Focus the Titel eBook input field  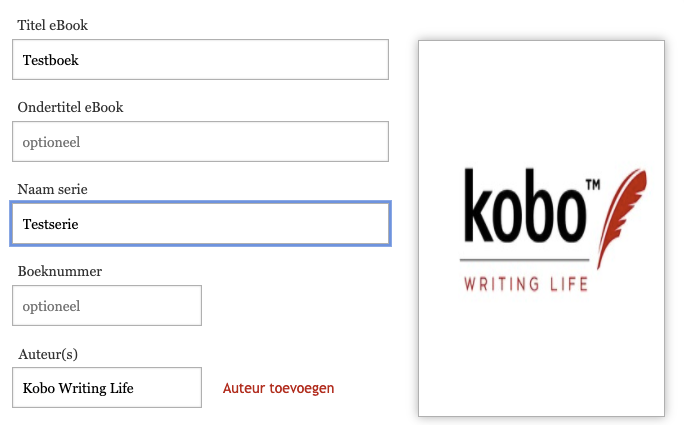(200, 60)
